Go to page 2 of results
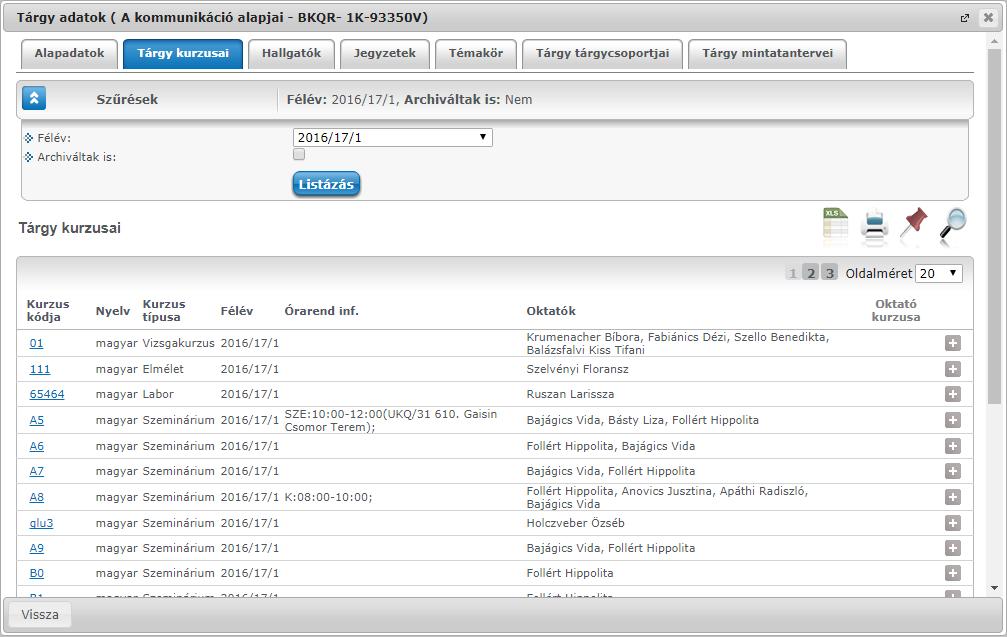The image size is (1007, 637). coord(811,274)
